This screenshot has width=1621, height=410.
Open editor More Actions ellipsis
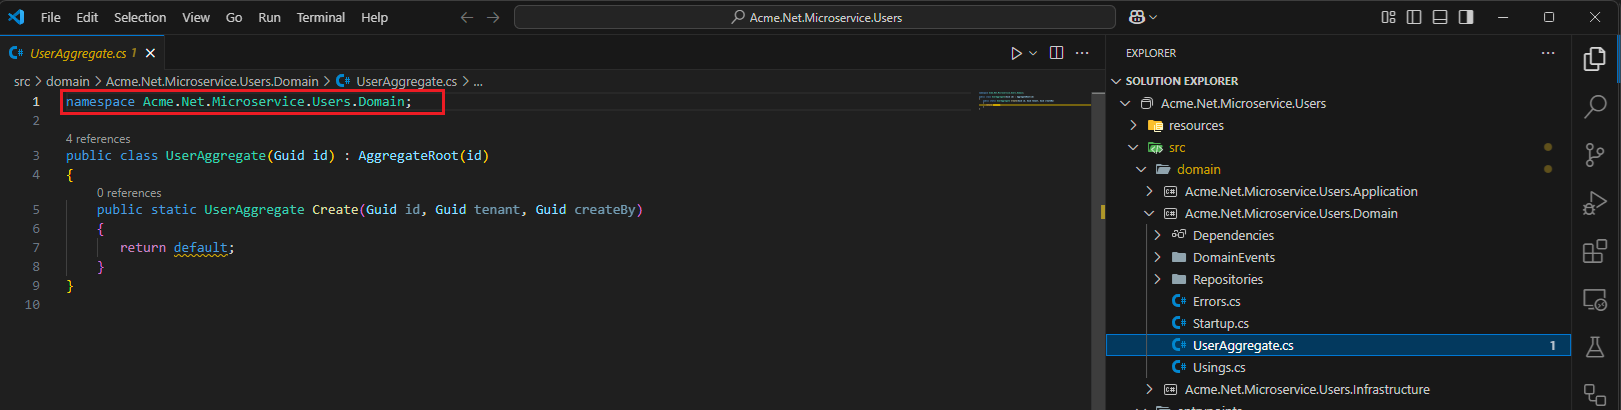coord(1082,53)
